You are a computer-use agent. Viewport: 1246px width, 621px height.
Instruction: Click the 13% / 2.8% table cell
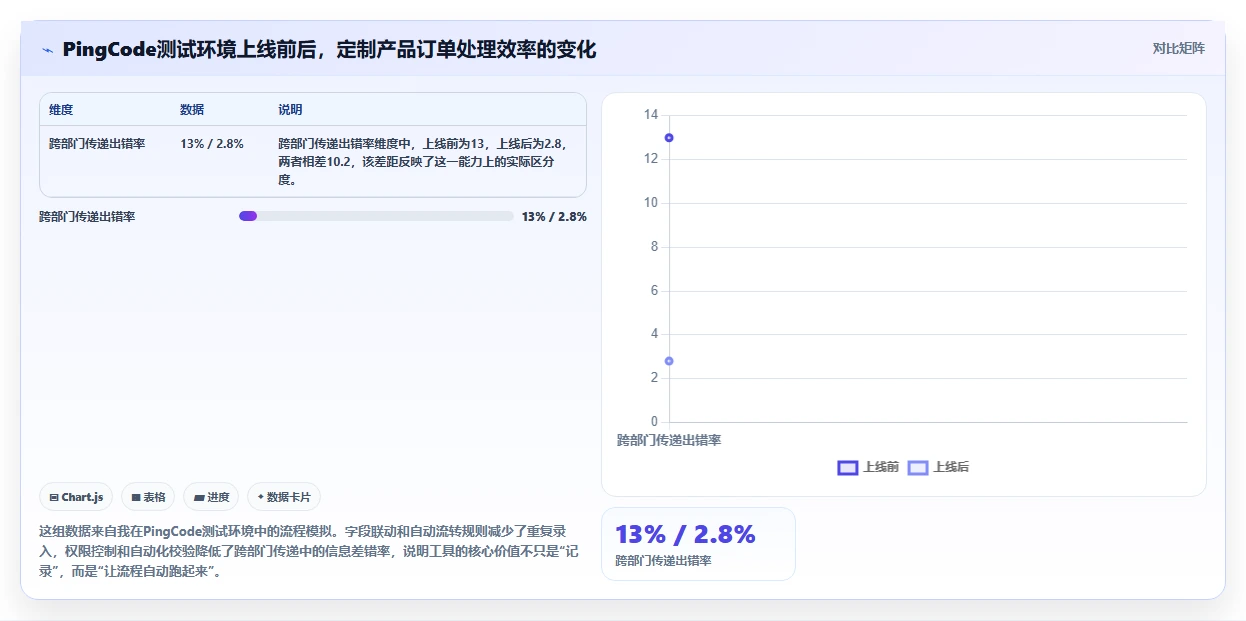point(212,144)
